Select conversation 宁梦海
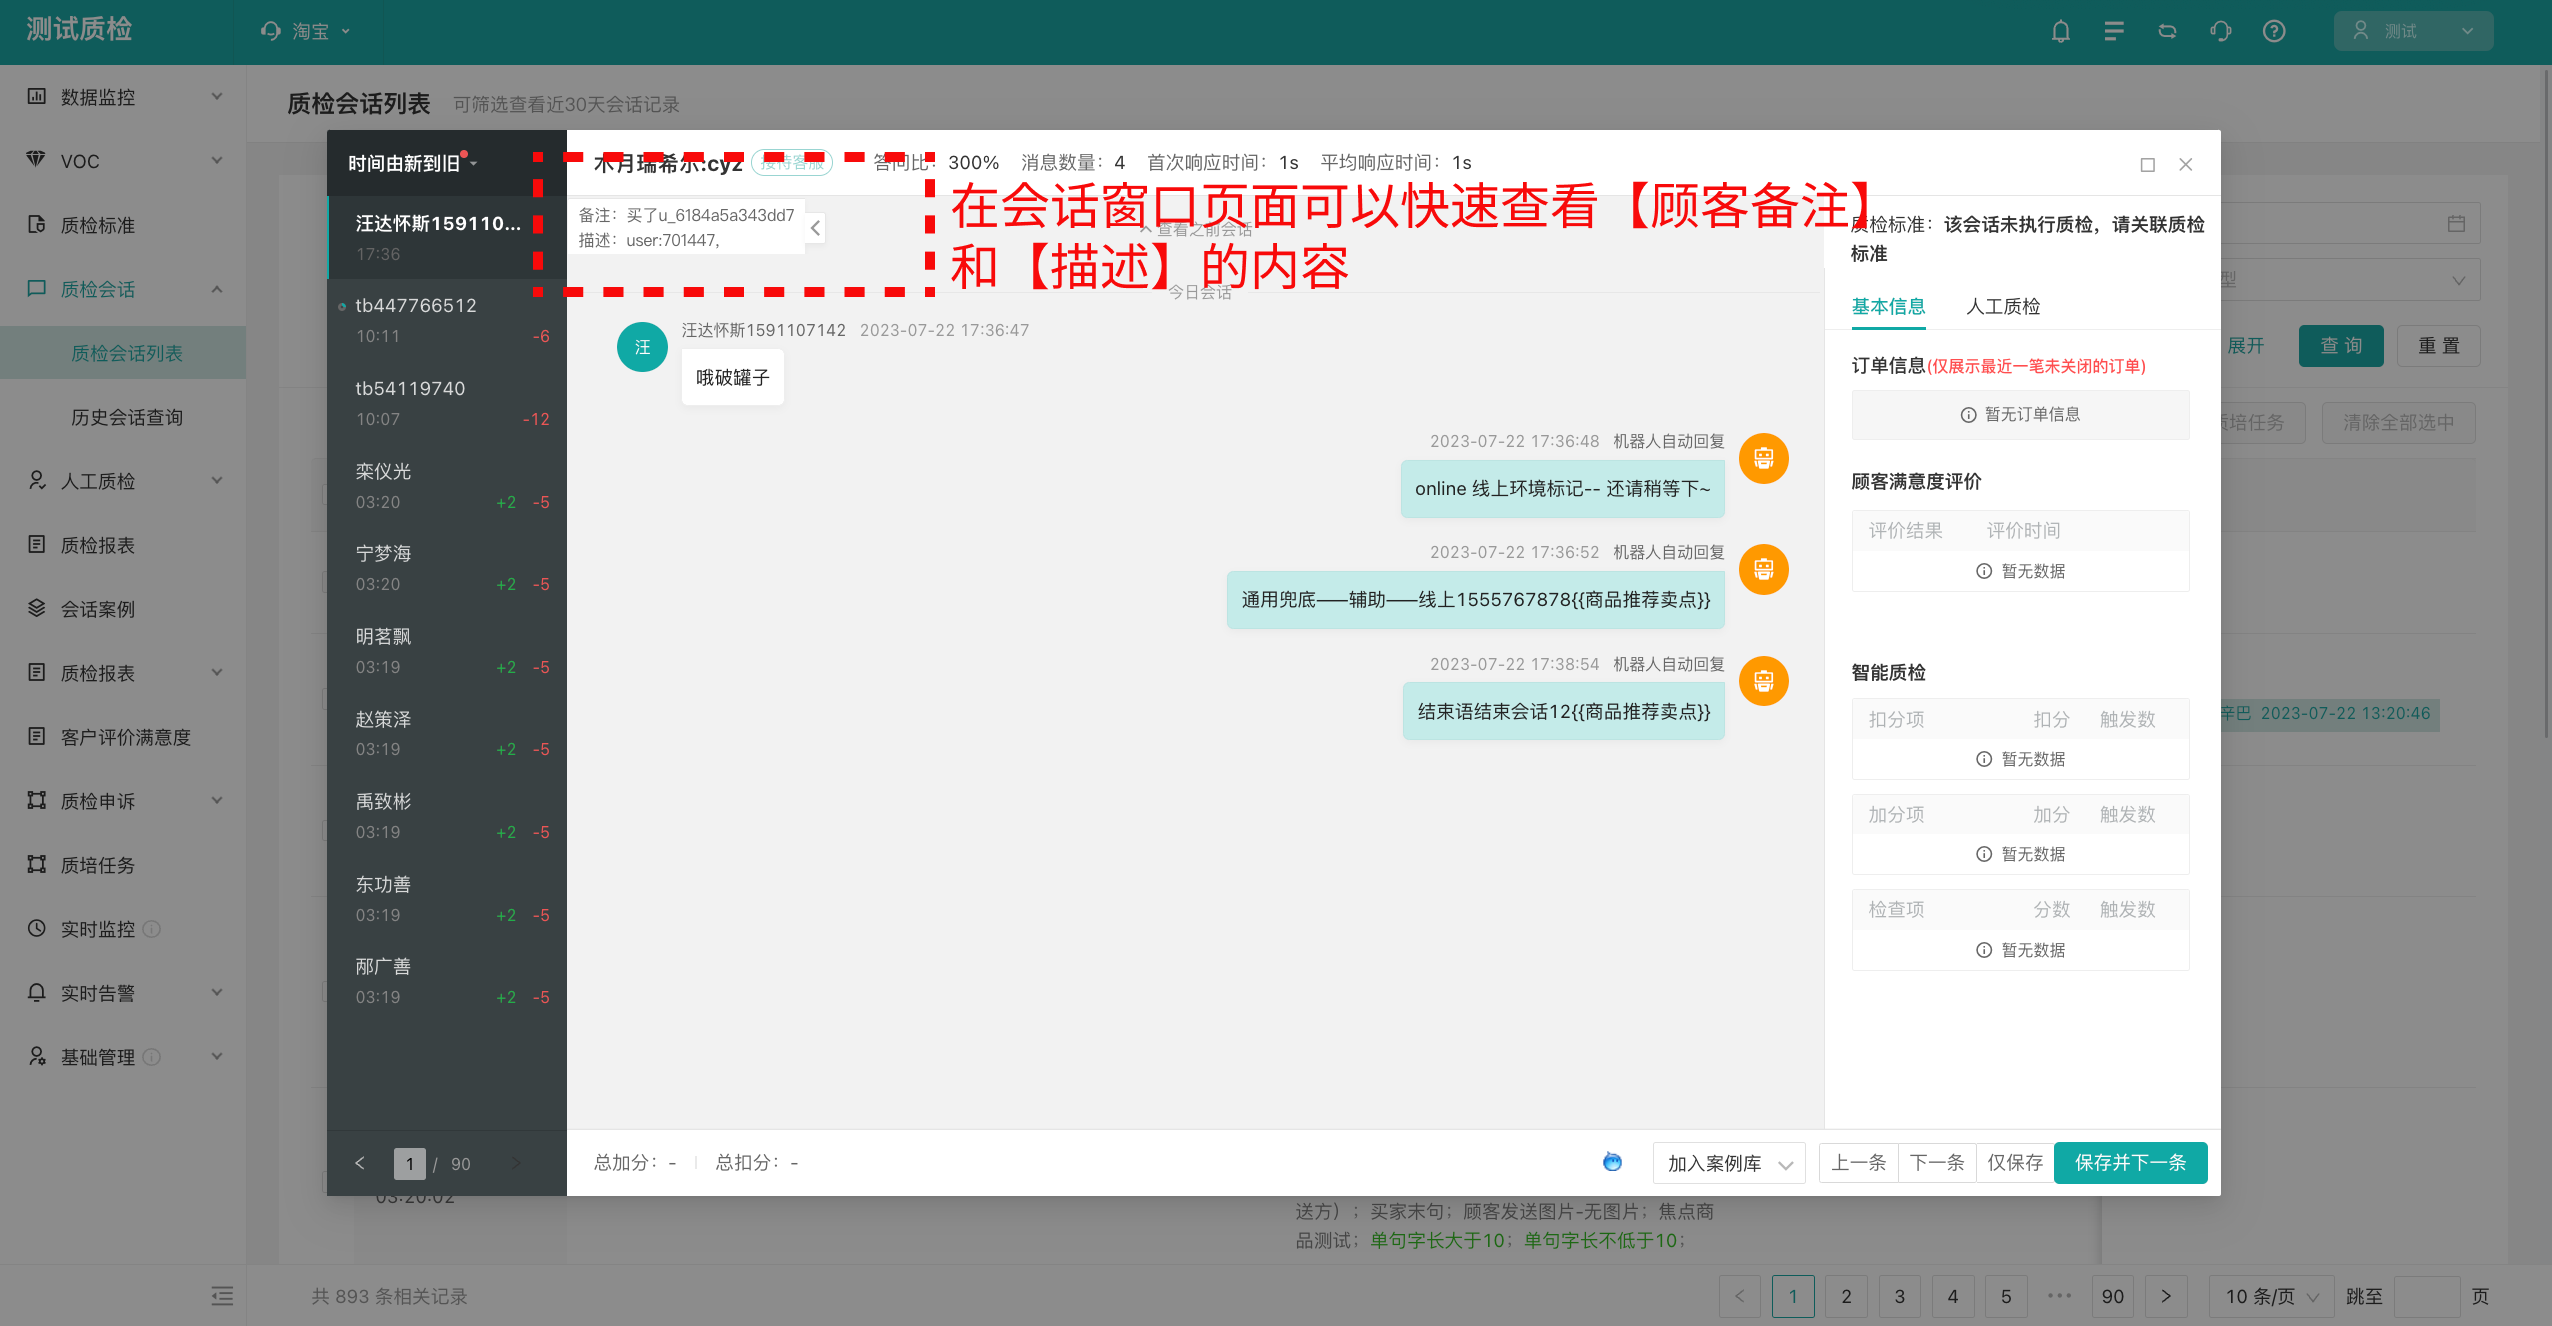The image size is (2552, 1326). click(447, 568)
